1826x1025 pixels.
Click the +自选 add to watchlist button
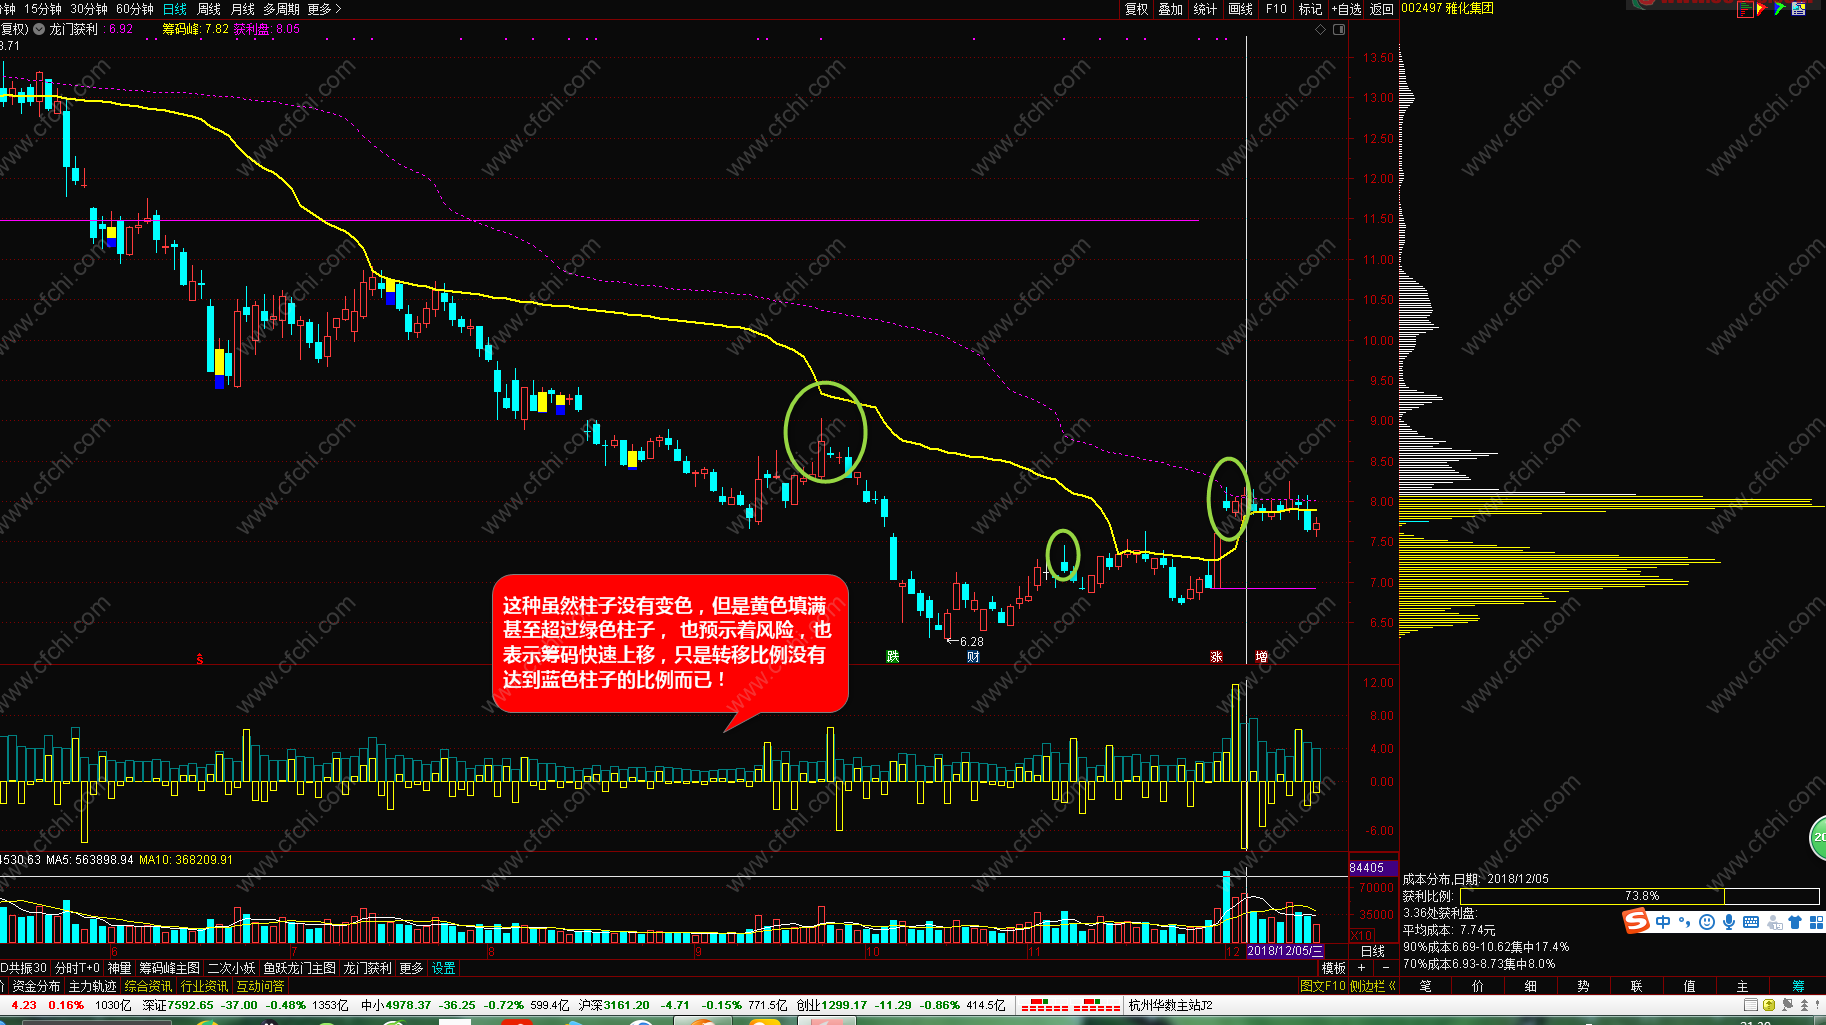click(x=1347, y=9)
